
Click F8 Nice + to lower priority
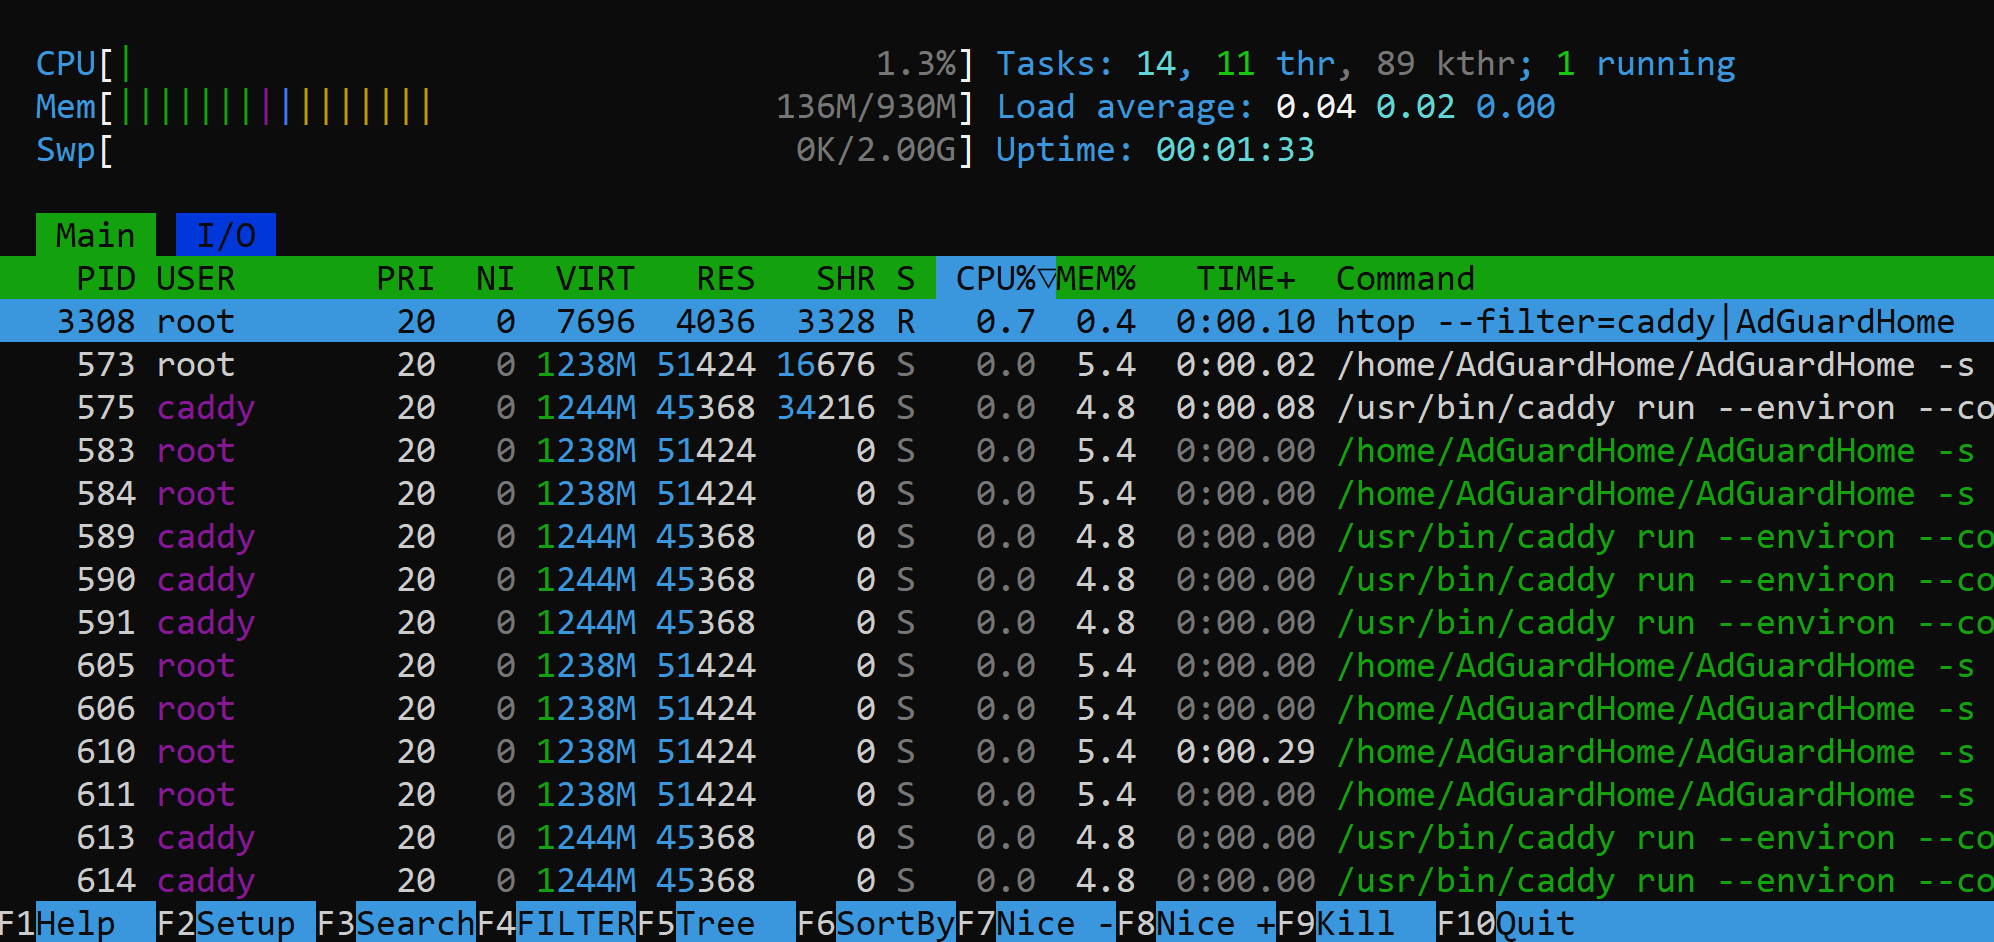[1196, 922]
